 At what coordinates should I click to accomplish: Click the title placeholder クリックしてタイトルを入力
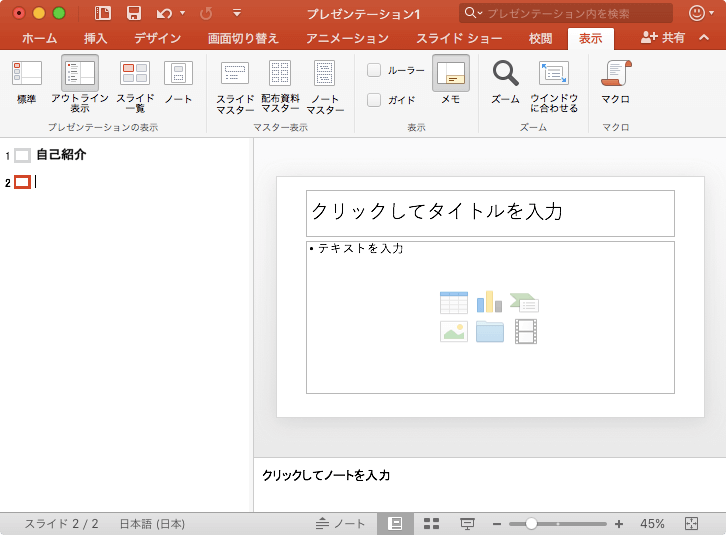(x=490, y=213)
